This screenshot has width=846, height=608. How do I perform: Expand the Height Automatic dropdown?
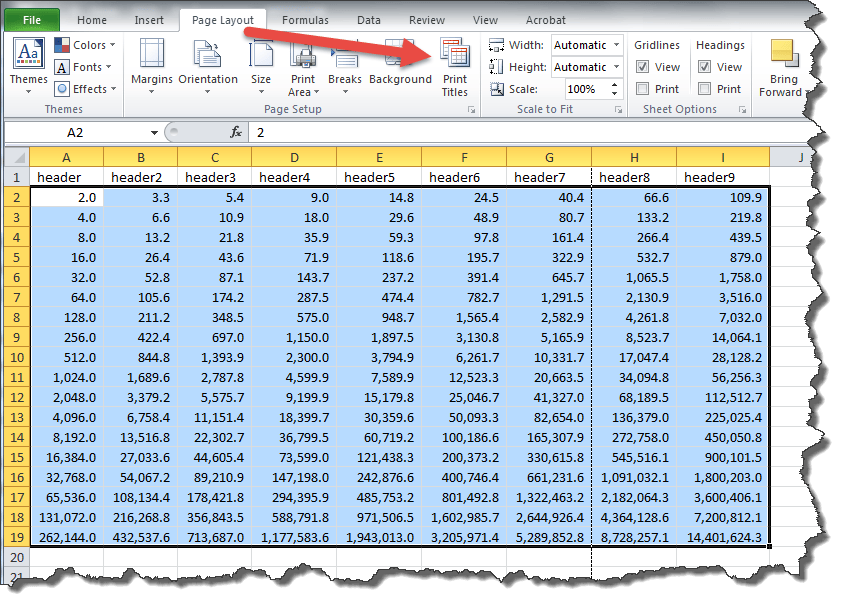(x=616, y=67)
